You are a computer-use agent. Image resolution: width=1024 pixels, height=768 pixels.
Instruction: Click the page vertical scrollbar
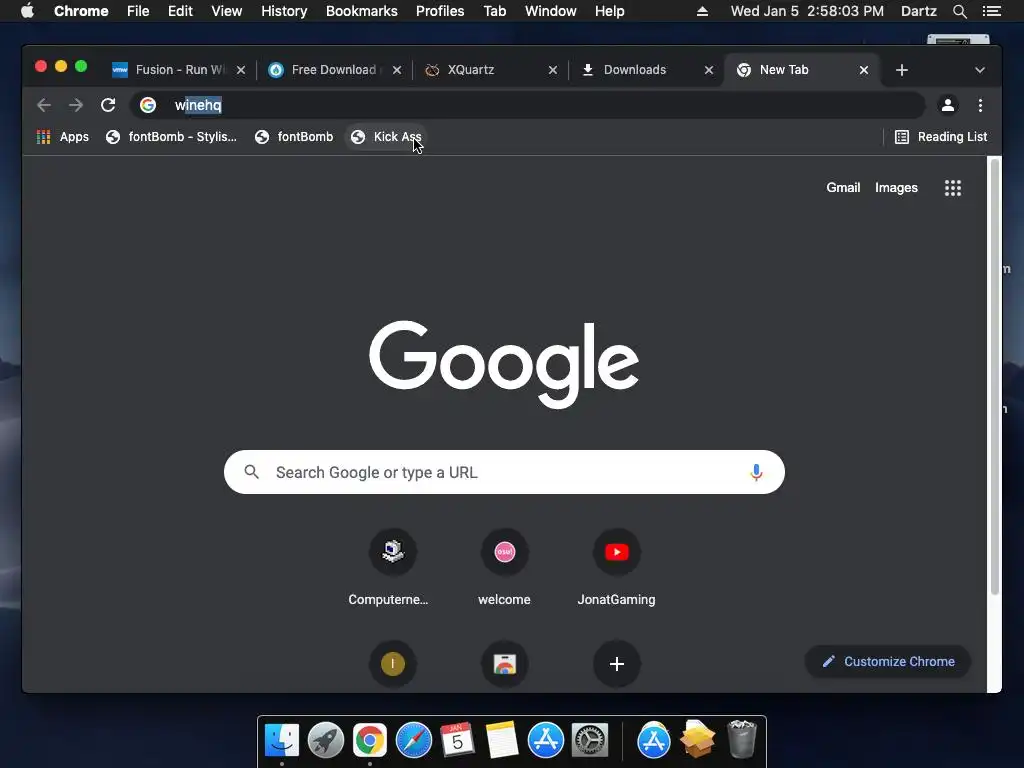(x=995, y=376)
